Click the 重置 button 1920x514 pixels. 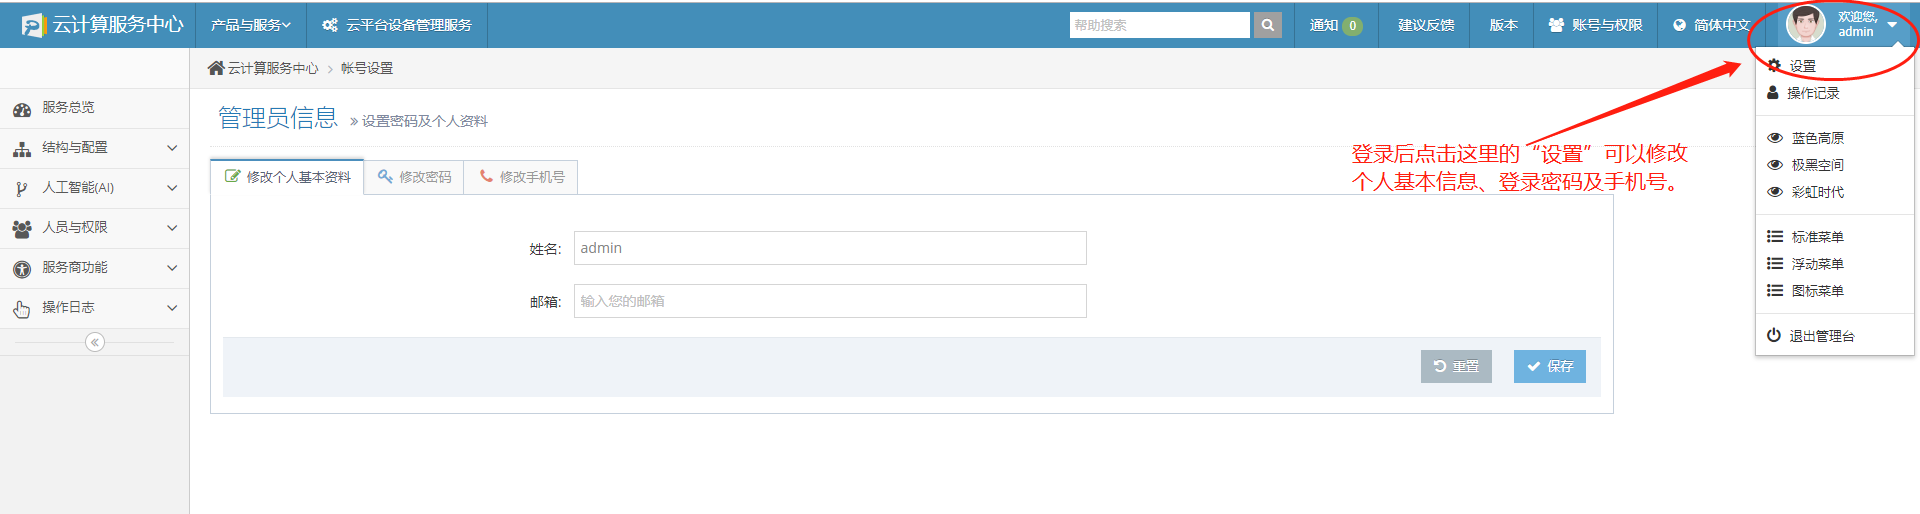[1456, 367]
